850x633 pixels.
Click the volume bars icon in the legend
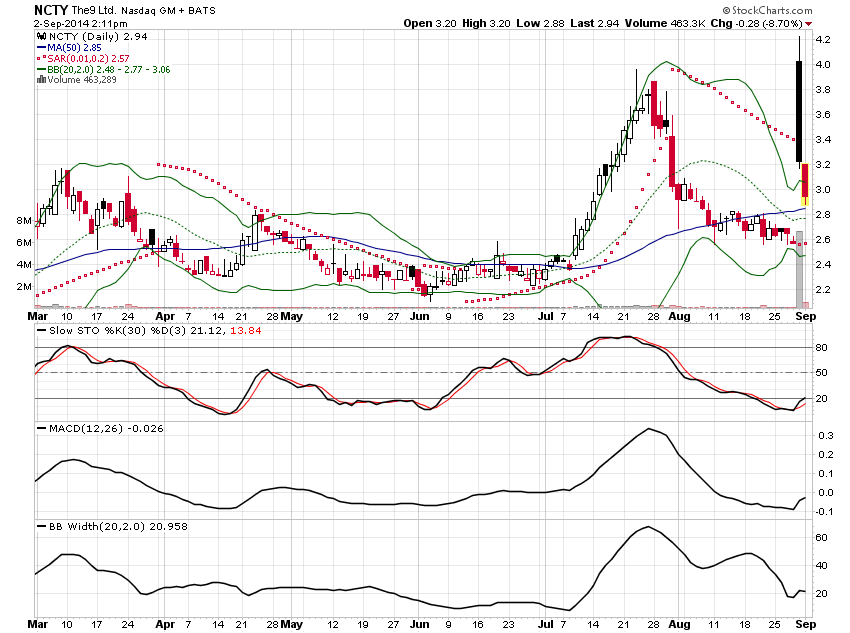coord(41,80)
